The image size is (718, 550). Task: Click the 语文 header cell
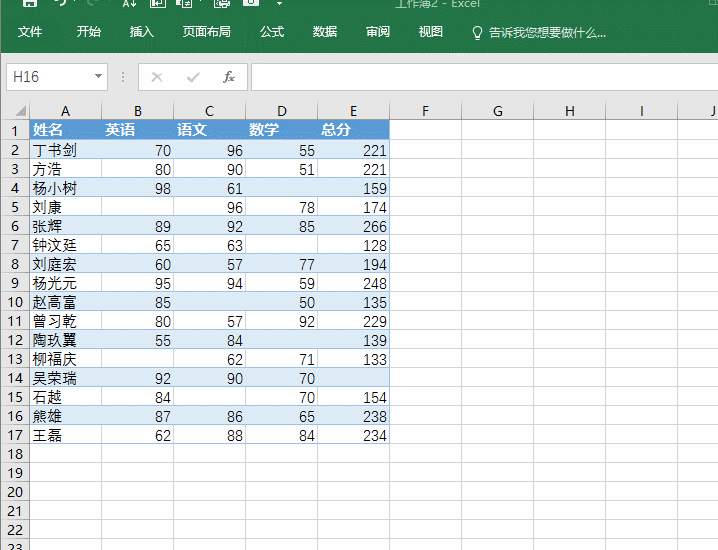209,130
